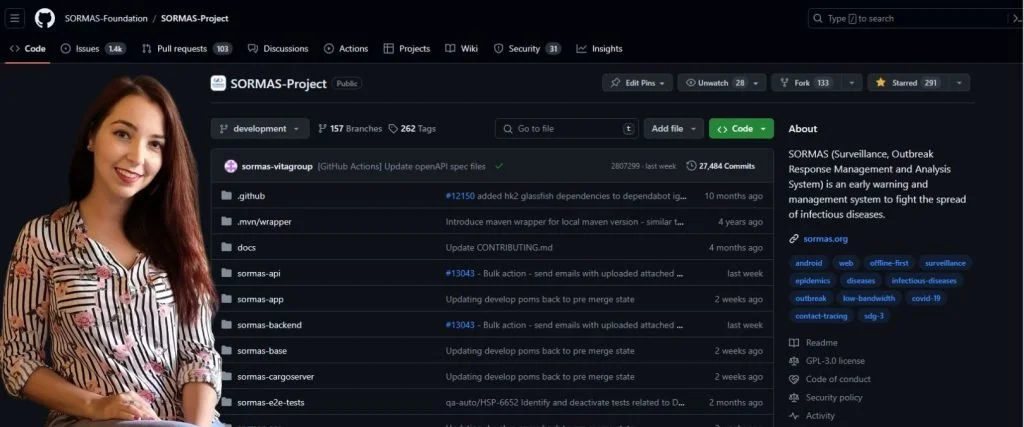The width and height of the screenshot is (1024, 427).
Task: Open the Readme link in About
Action: [x=813, y=343]
